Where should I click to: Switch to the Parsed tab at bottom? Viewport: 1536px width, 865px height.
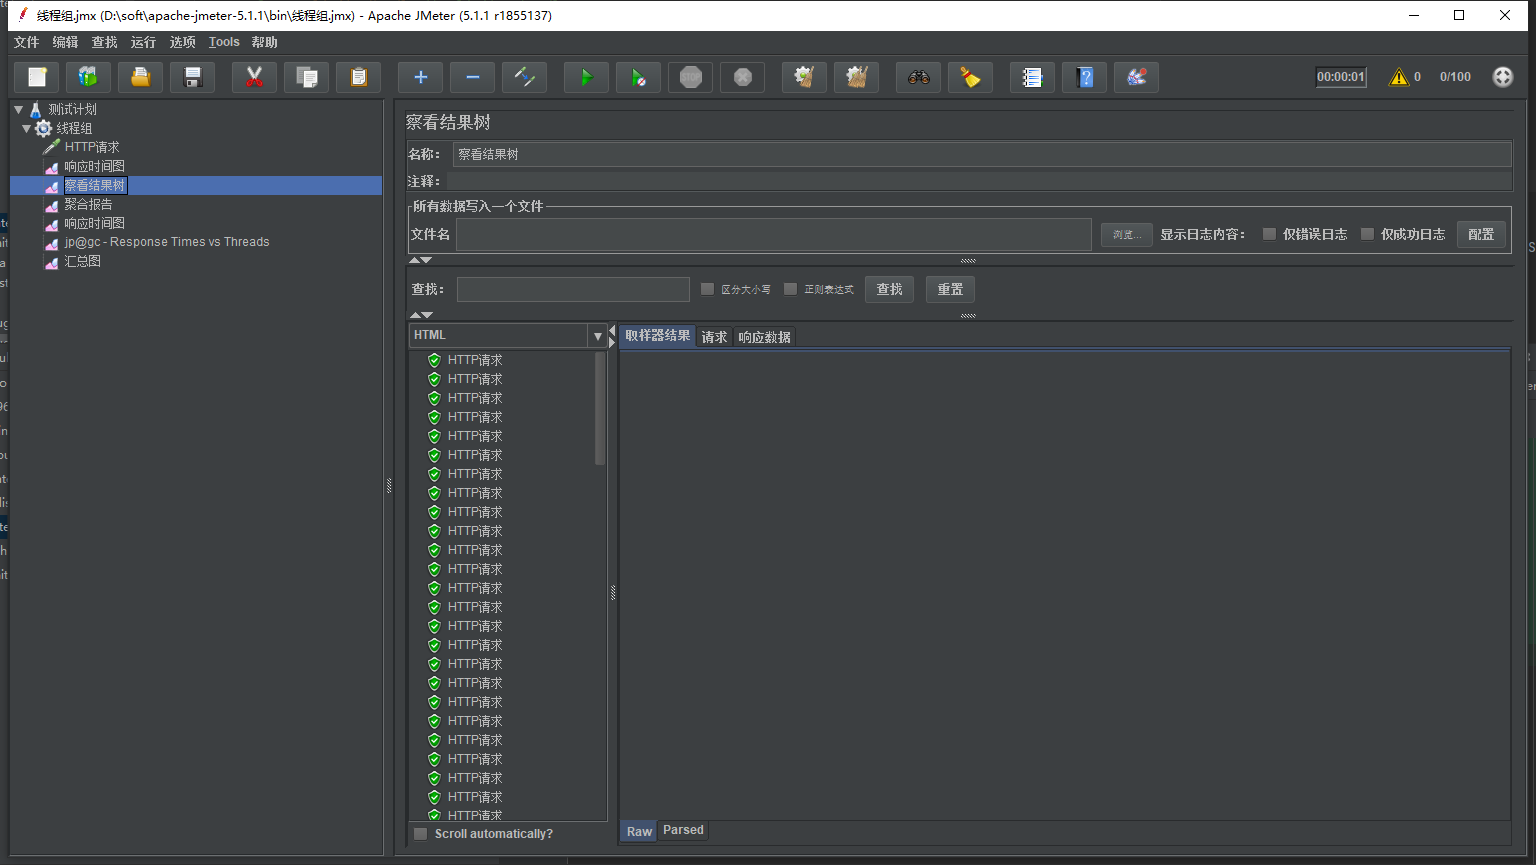coord(683,830)
